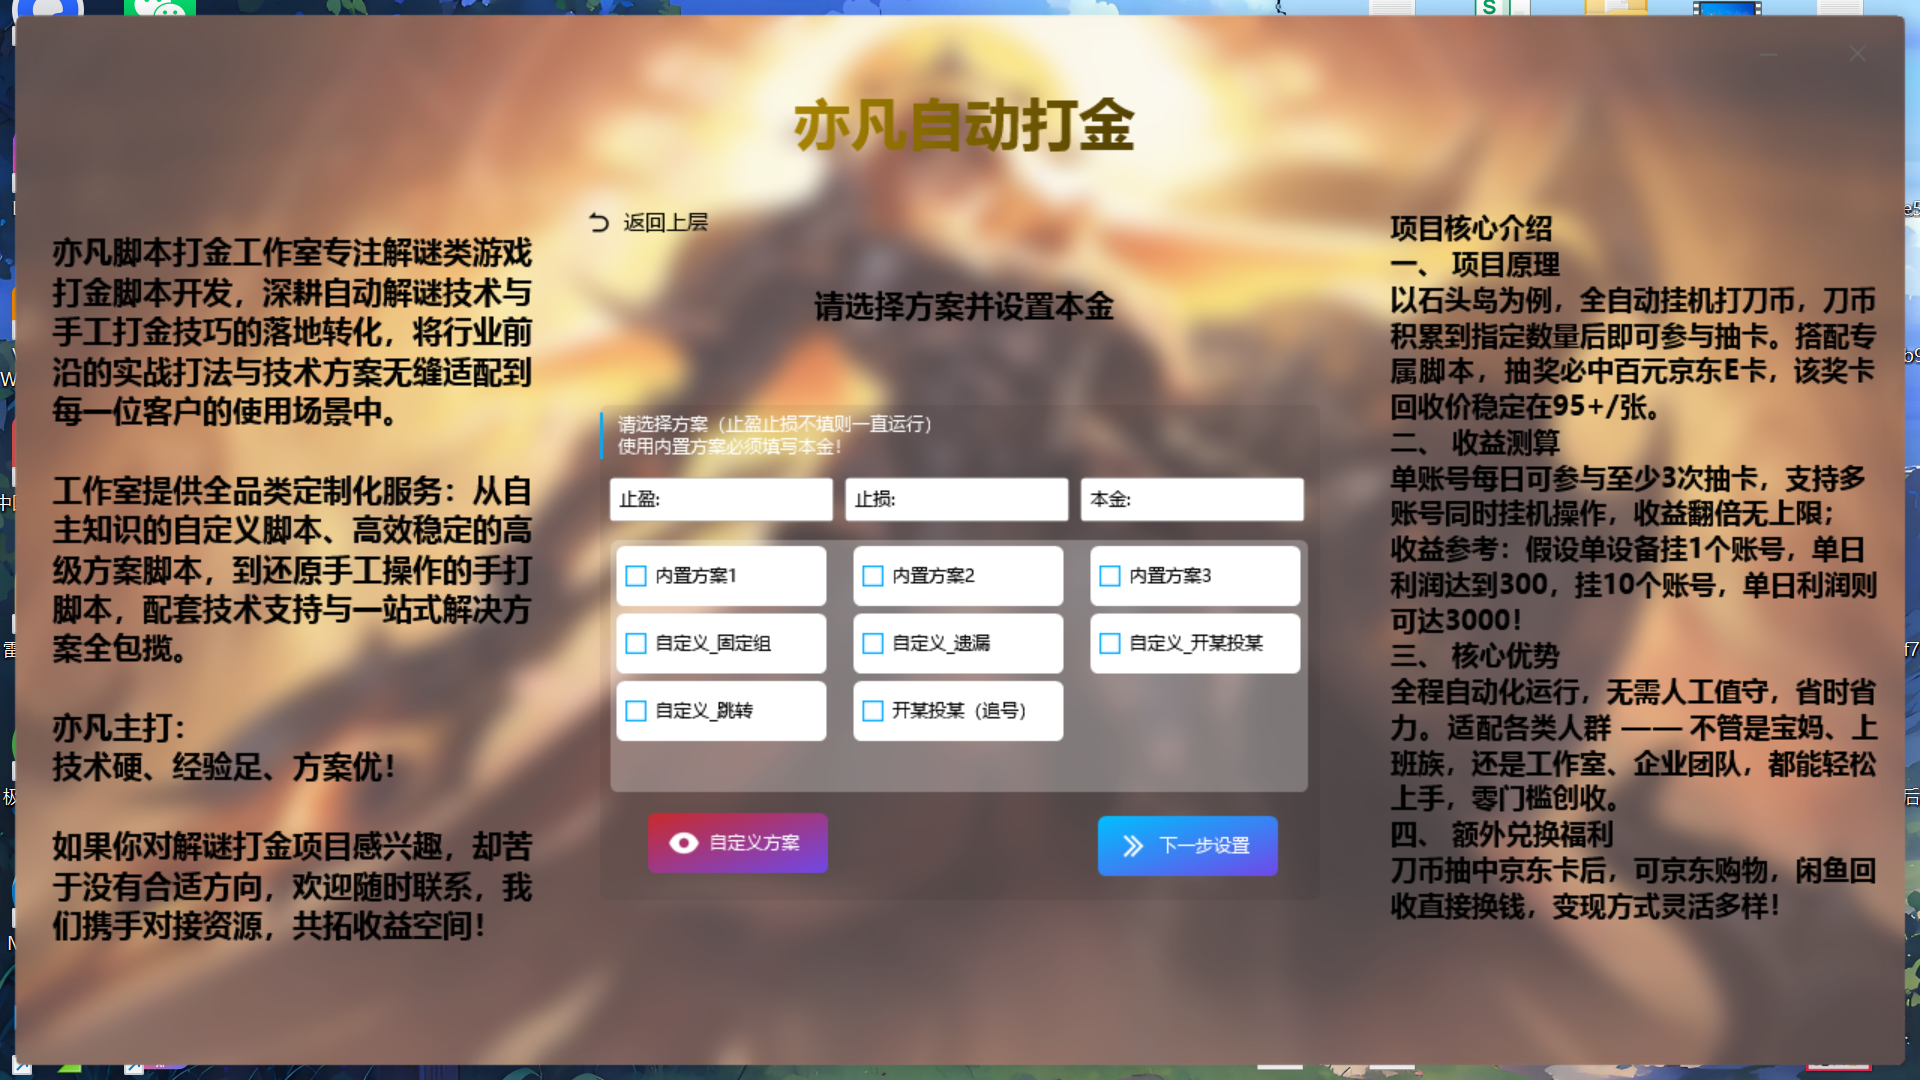Open the WeChat icon at top of desktop
The height and width of the screenshot is (1080, 1920).
pyautogui.click(x=160, y=8)
